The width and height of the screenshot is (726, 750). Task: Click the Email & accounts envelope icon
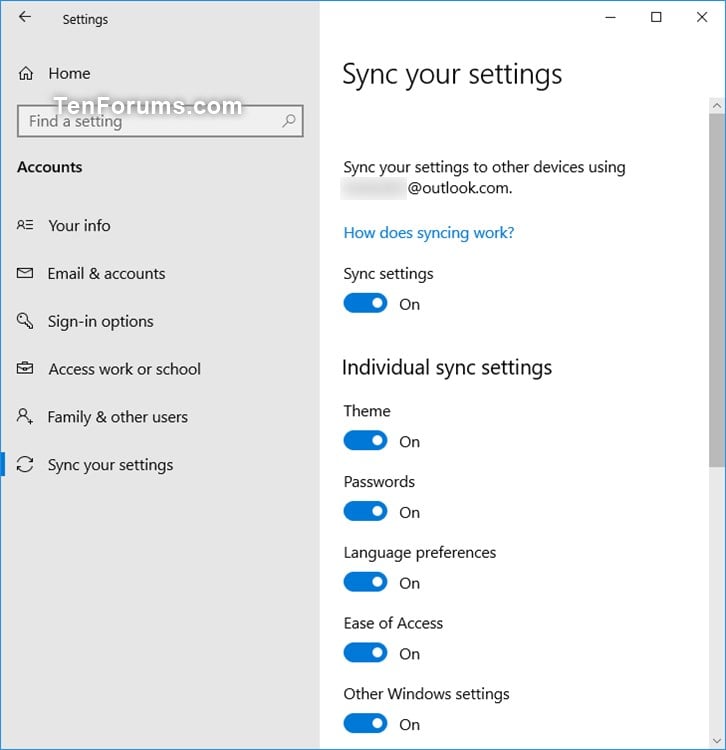[x=25, y=273]
